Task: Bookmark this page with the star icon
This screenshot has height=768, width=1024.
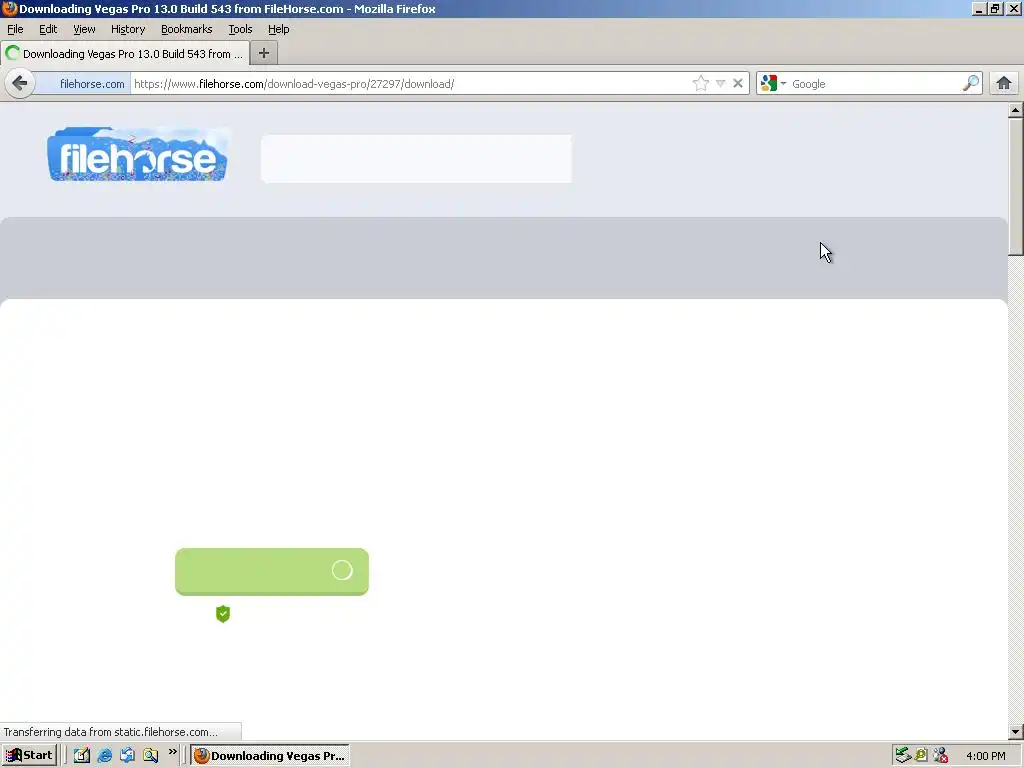Action: pyautogui.click(x=701, y=84)
